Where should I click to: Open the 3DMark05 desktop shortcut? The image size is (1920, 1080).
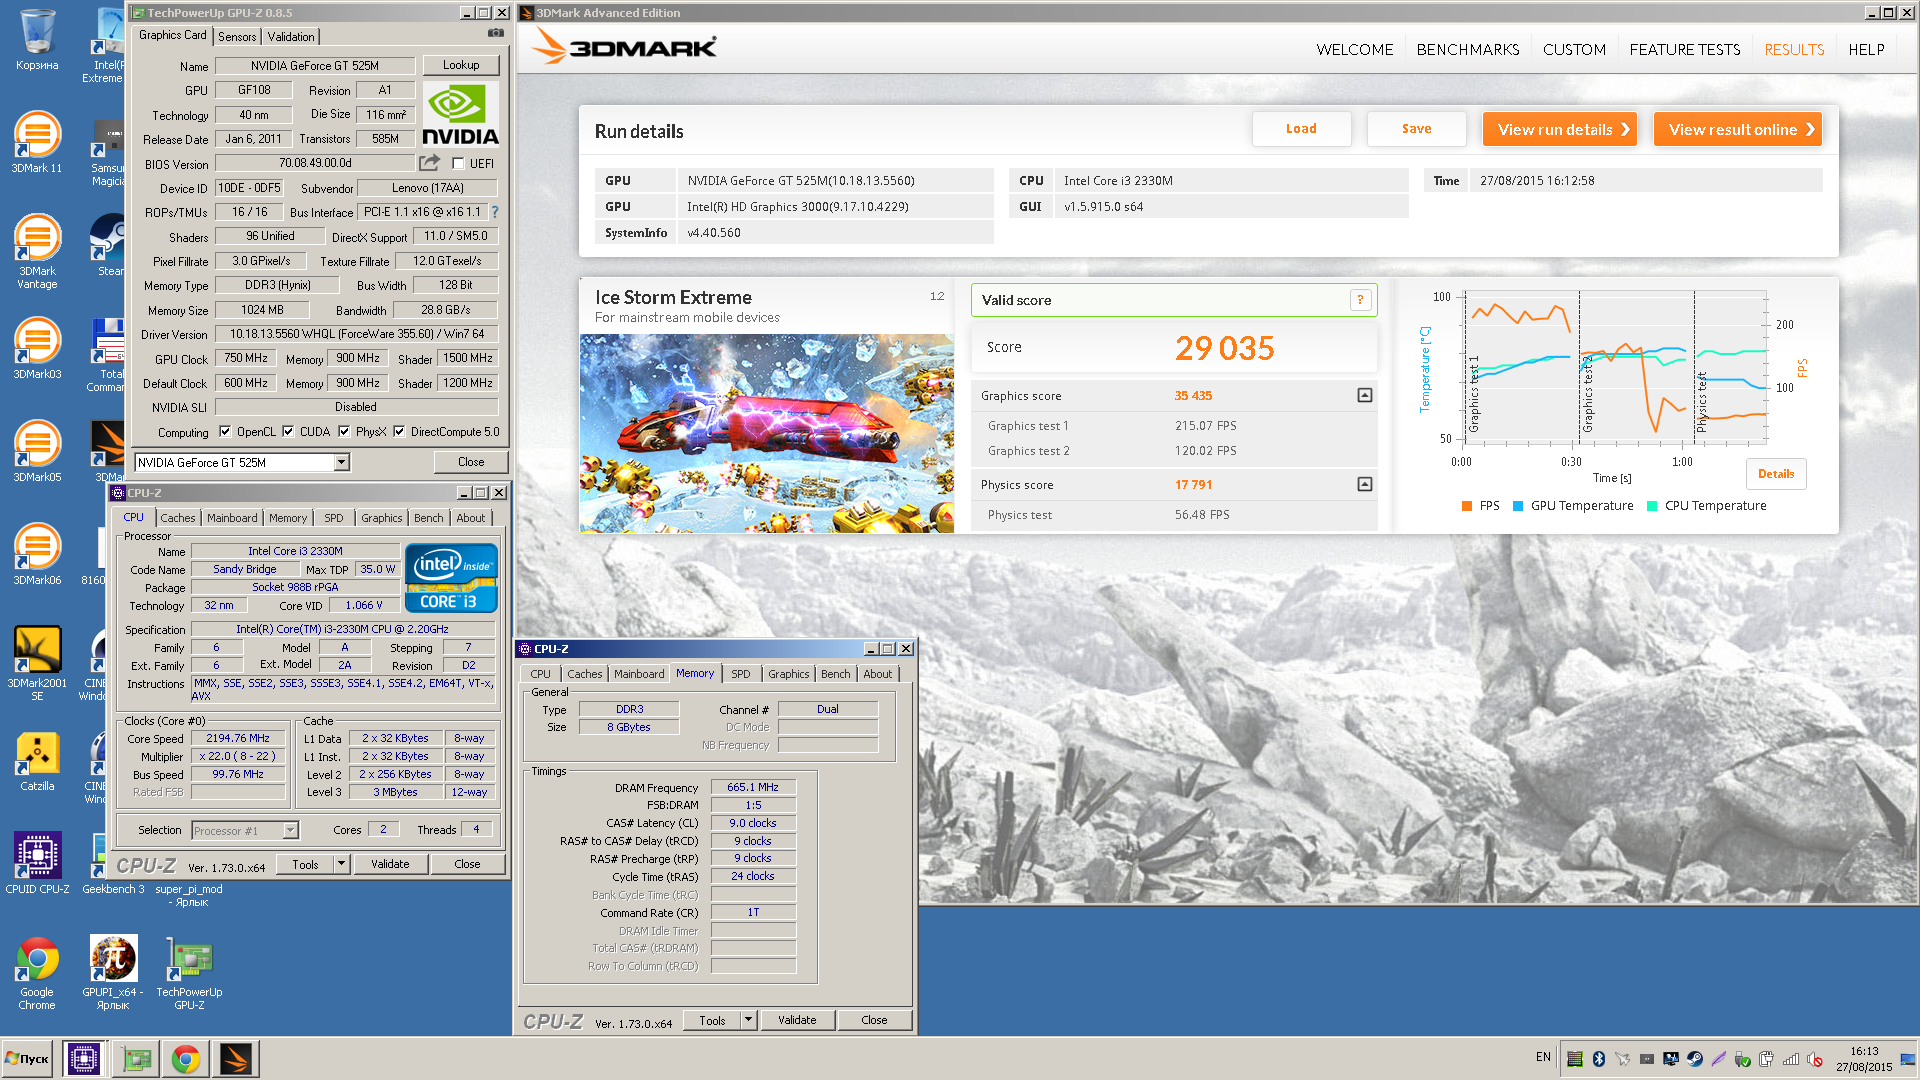click(37, 452)
